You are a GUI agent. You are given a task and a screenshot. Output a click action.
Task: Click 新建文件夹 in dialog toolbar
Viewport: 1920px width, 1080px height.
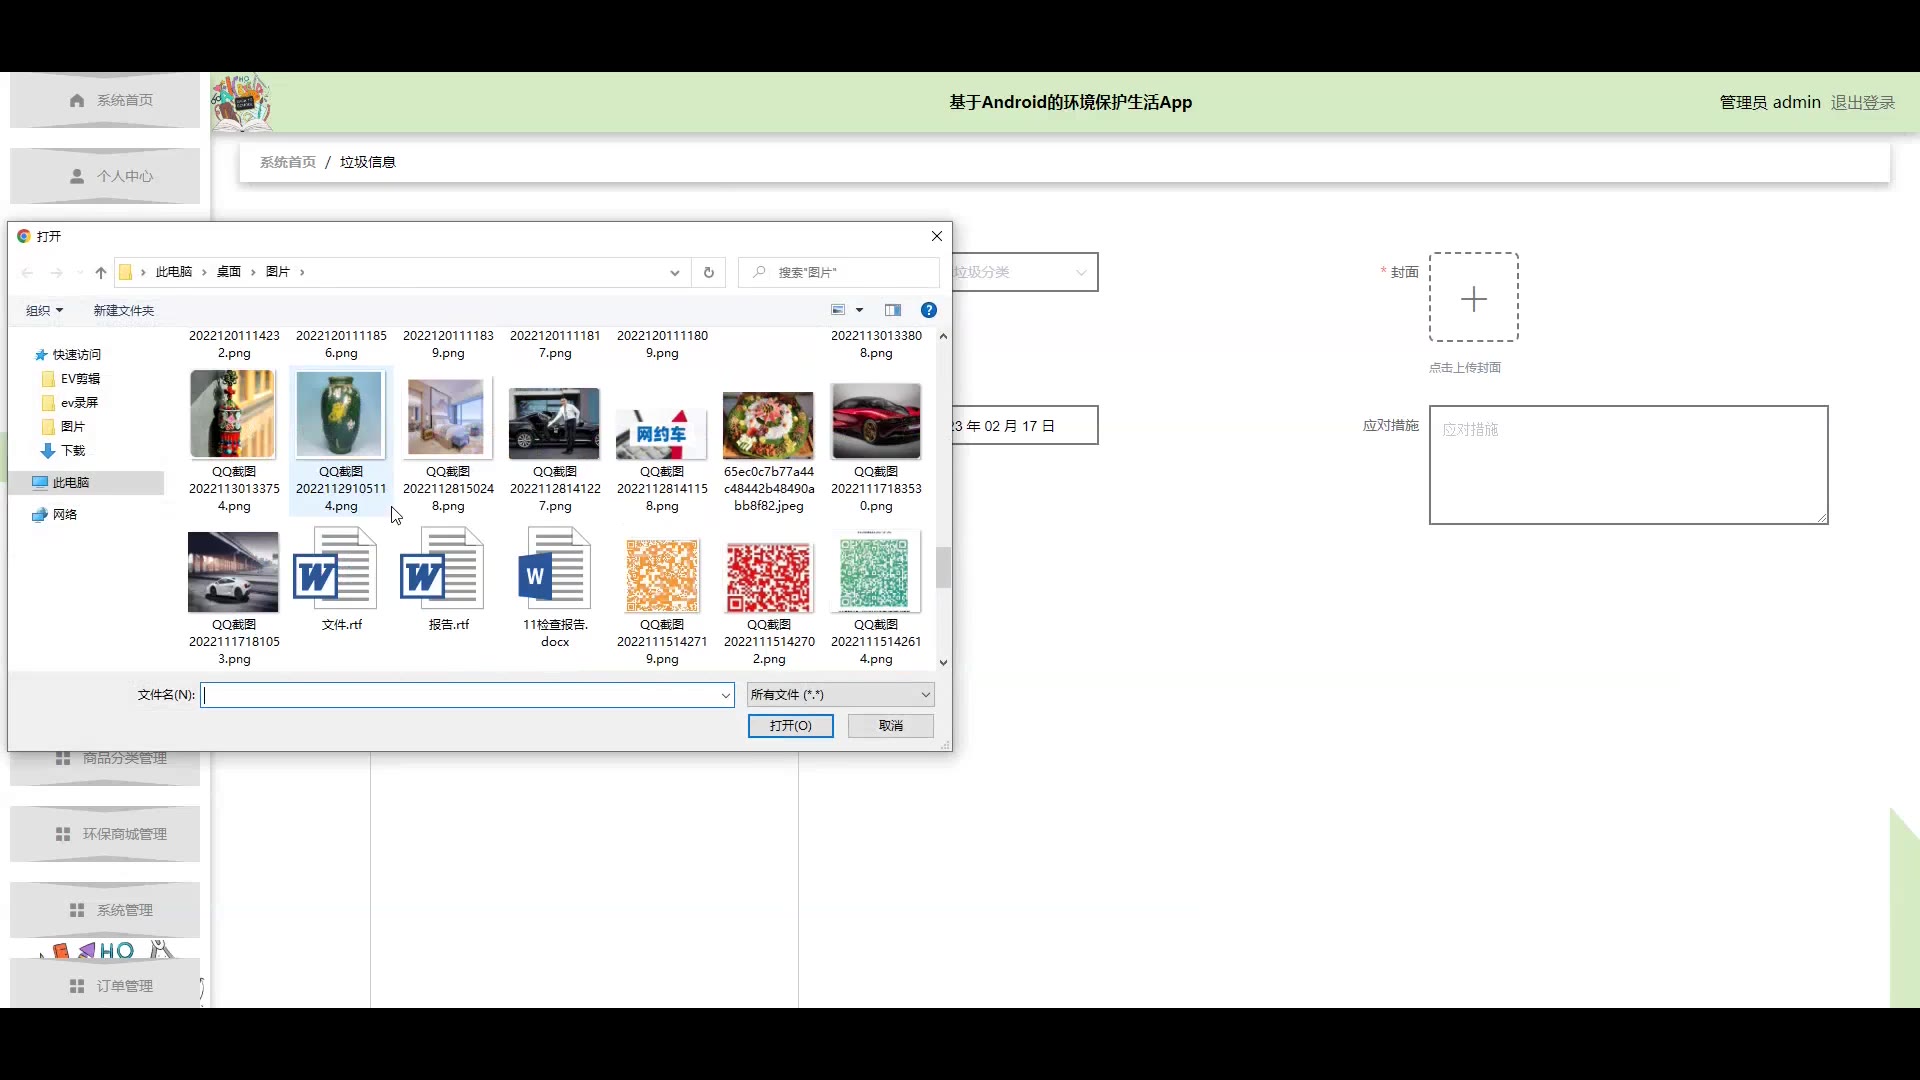click(x=124, y=311)
